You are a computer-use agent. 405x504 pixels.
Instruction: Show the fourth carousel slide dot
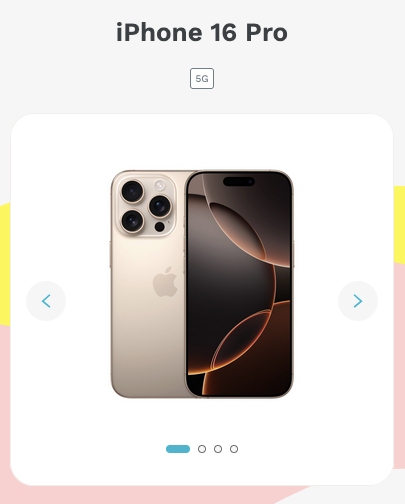click(x=234, y=449)
